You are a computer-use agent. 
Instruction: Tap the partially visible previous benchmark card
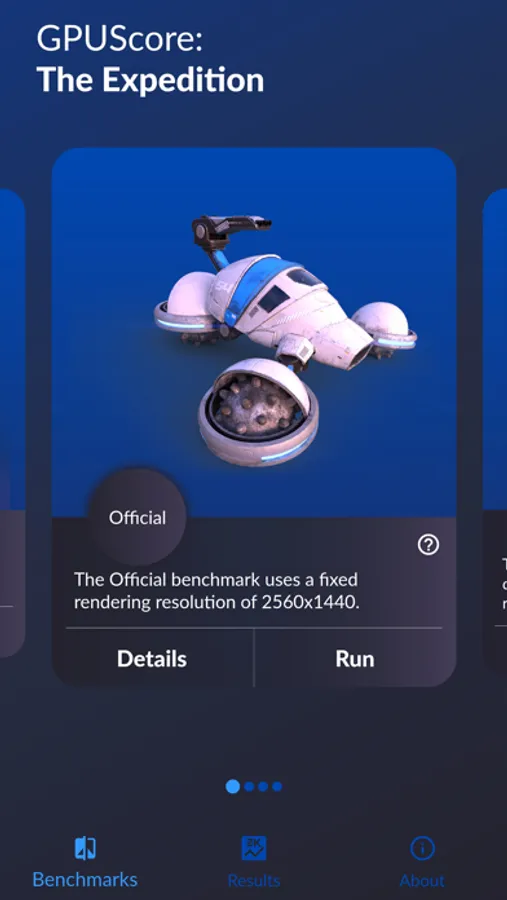[12, 422]
